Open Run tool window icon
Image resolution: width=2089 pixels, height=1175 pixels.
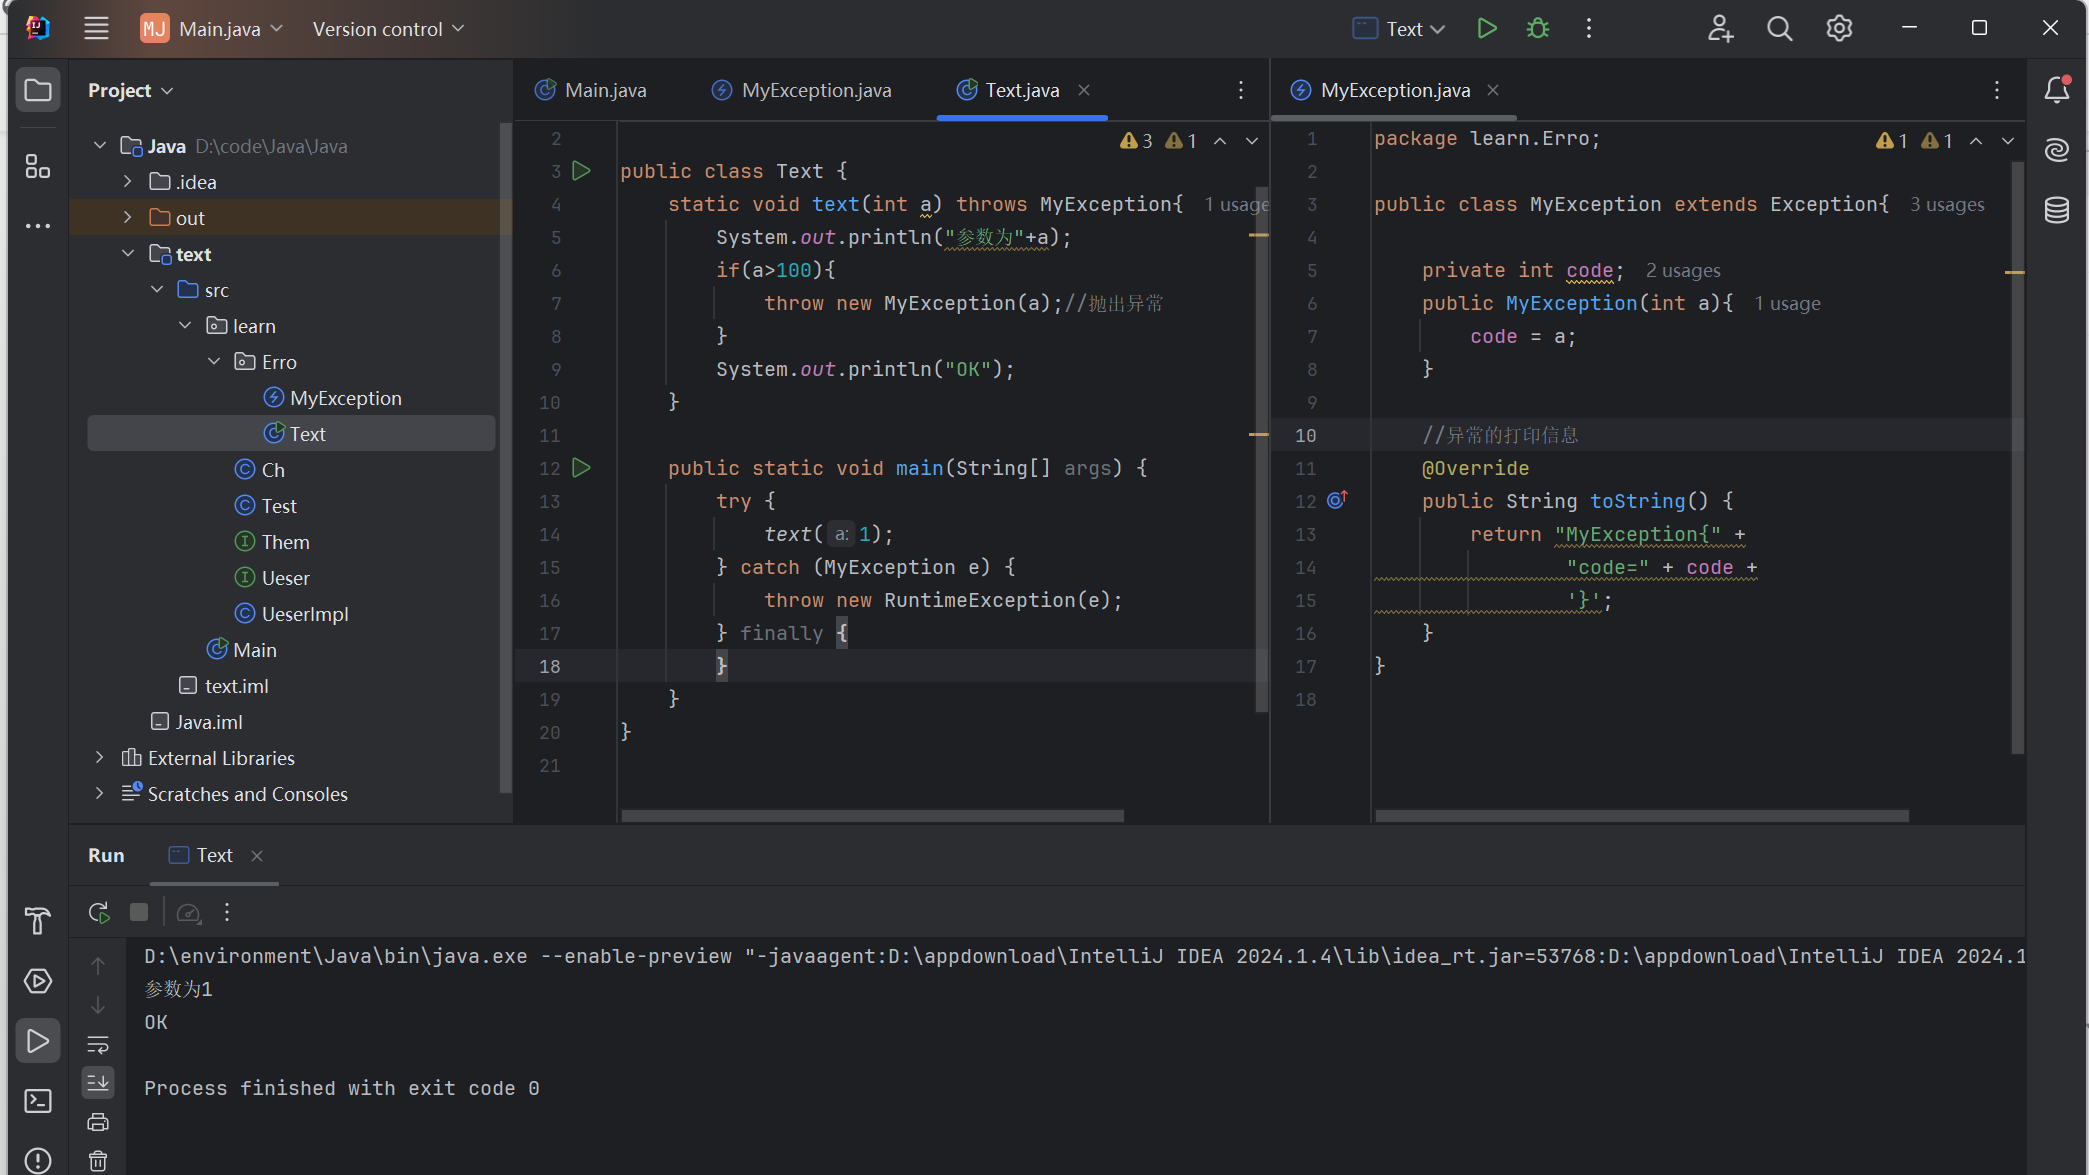click(38, 1041)
